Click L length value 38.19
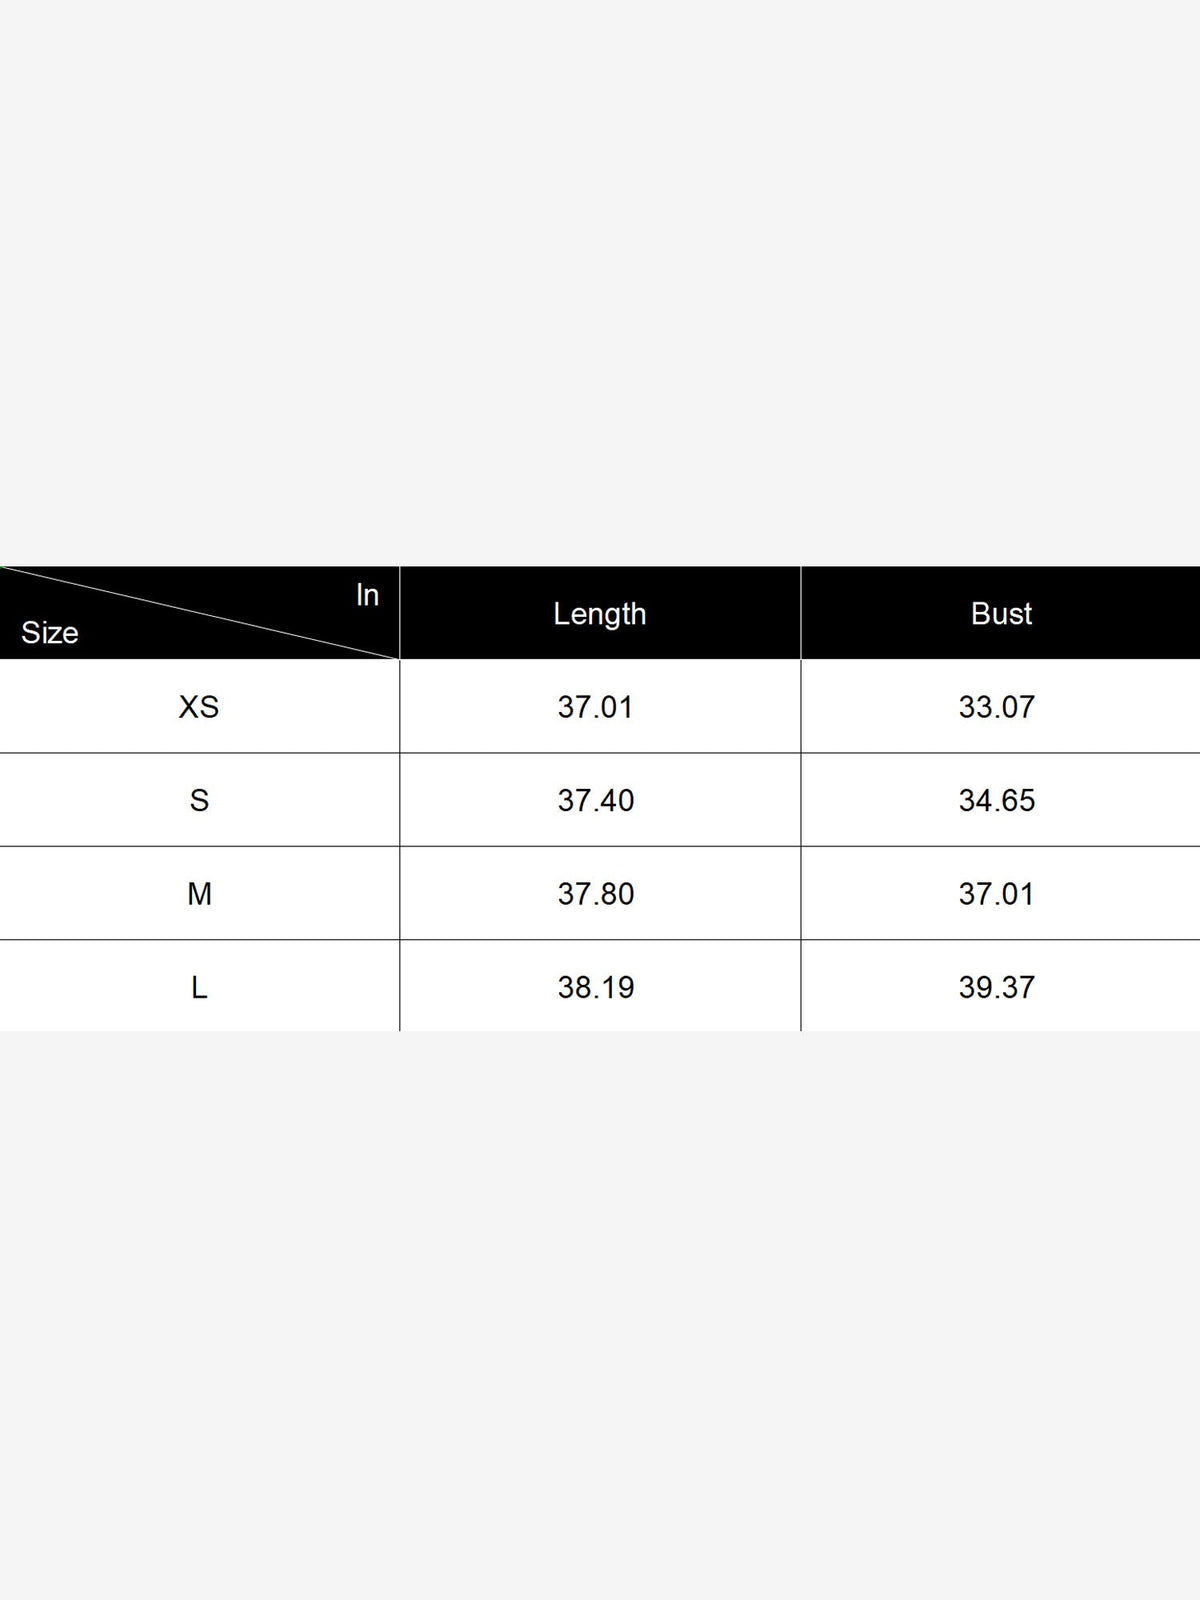This screenshot has height=1600, width=1200. [x=596, y=987]
